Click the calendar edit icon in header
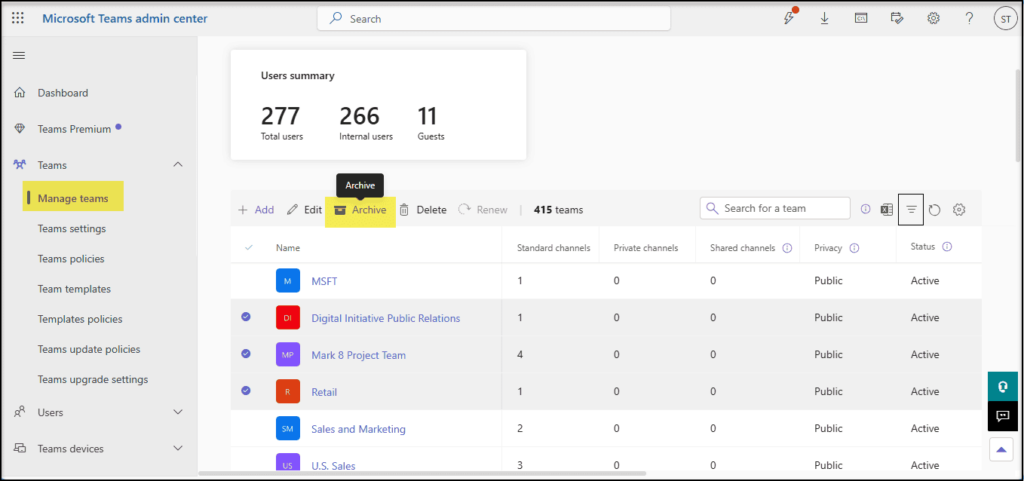Image resolution: width=1024 pixels, height=481 pixels. coord(897,18)
